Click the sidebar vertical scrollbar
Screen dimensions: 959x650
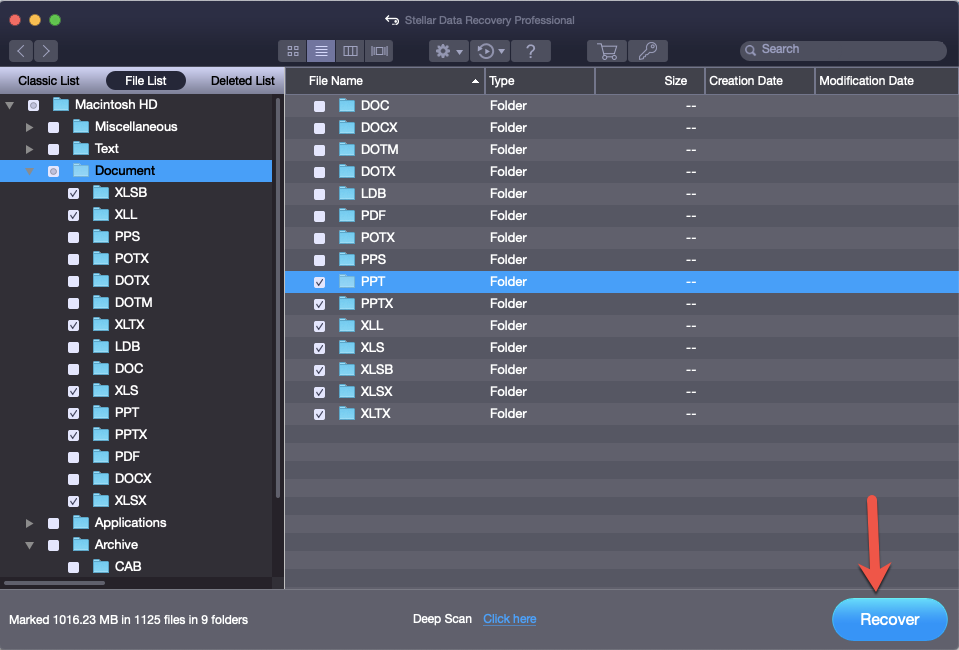click(x=278, y=300)
